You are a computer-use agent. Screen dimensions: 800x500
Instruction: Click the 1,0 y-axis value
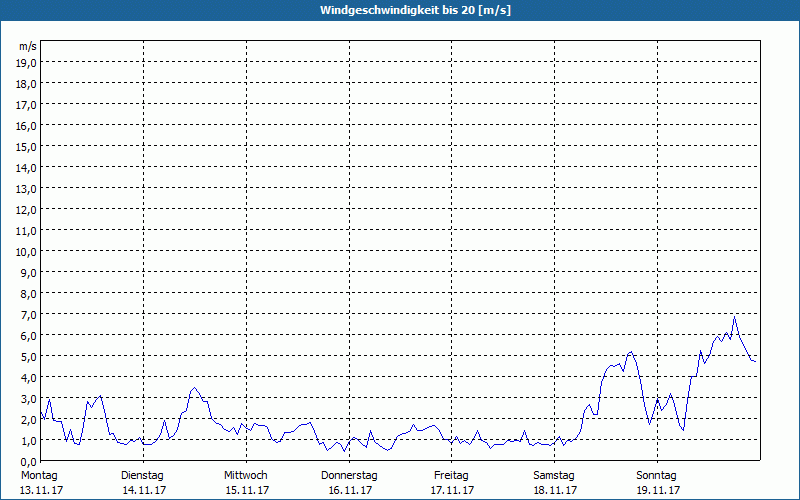tap(29, 441)
